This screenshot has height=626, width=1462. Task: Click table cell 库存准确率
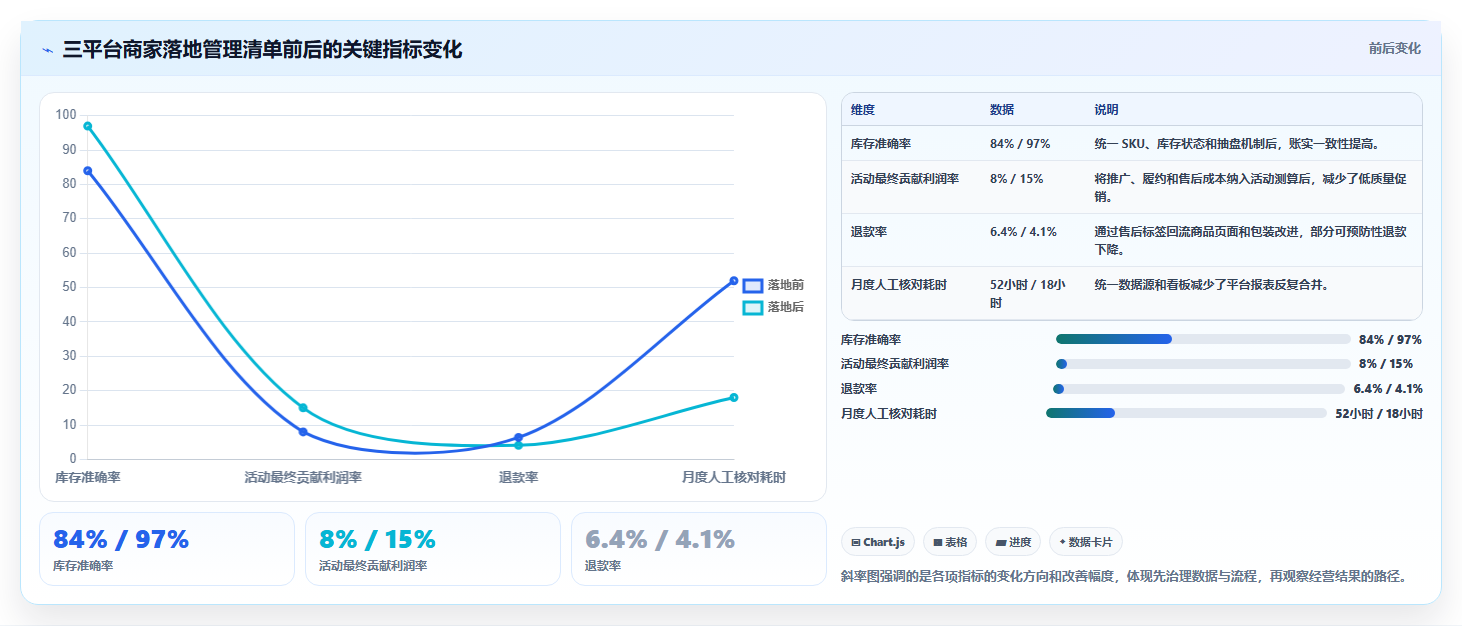(881, 144)
